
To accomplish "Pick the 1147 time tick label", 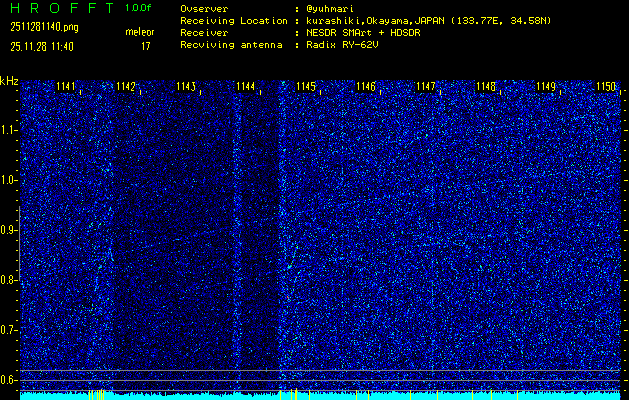I will pos(426,87).
